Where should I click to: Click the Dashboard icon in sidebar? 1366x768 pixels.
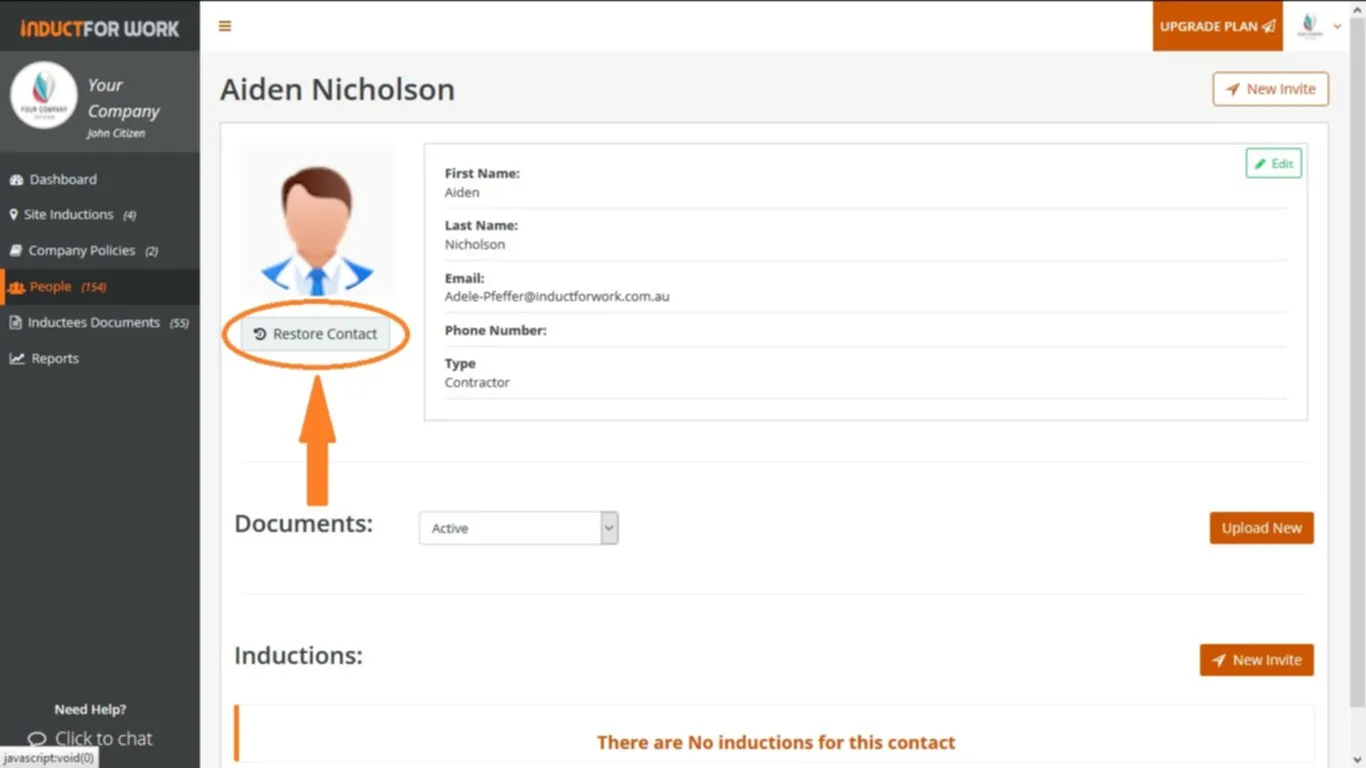pyautogui.click(x=16, y=180)
